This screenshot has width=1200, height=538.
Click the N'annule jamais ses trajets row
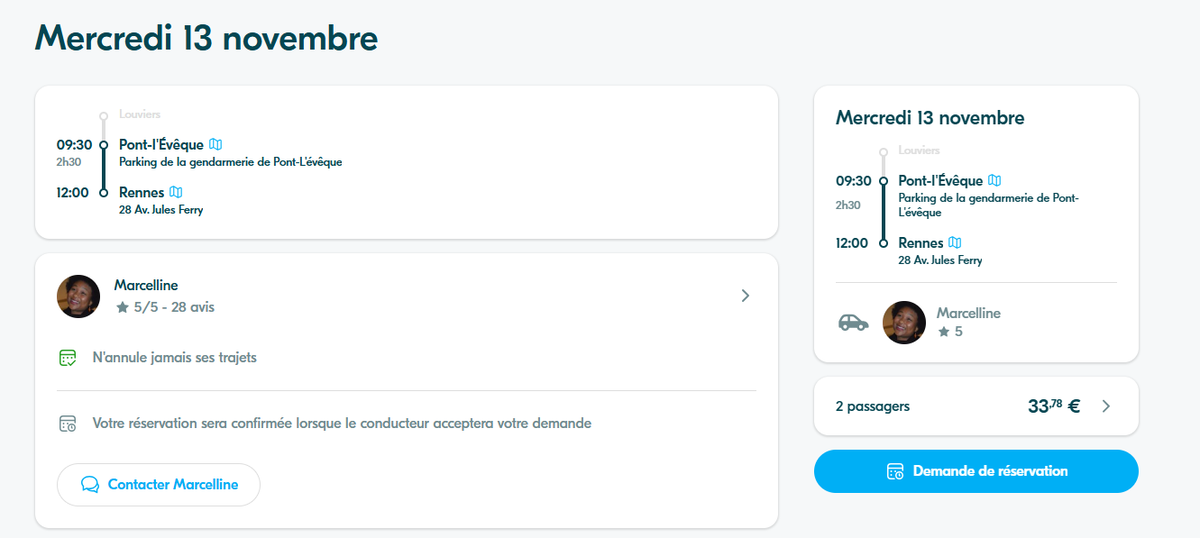click(407, 357)
